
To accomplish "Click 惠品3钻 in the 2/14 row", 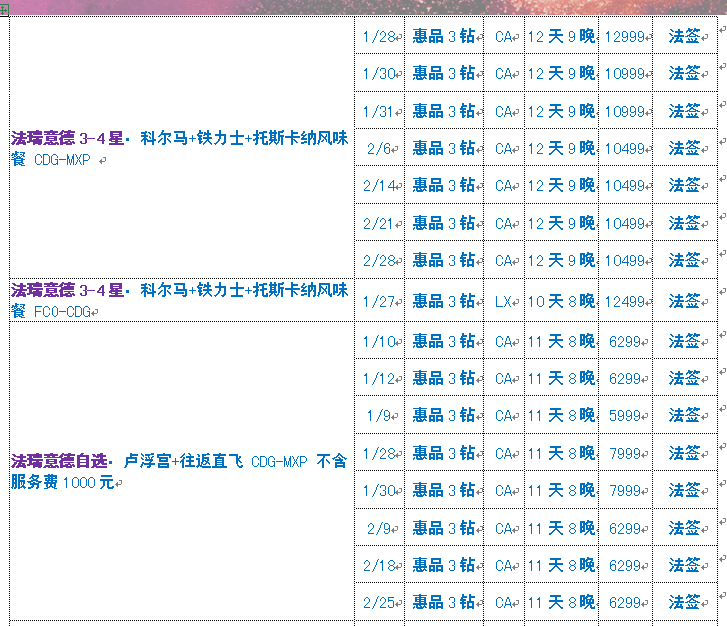I will tap(444, 185).
